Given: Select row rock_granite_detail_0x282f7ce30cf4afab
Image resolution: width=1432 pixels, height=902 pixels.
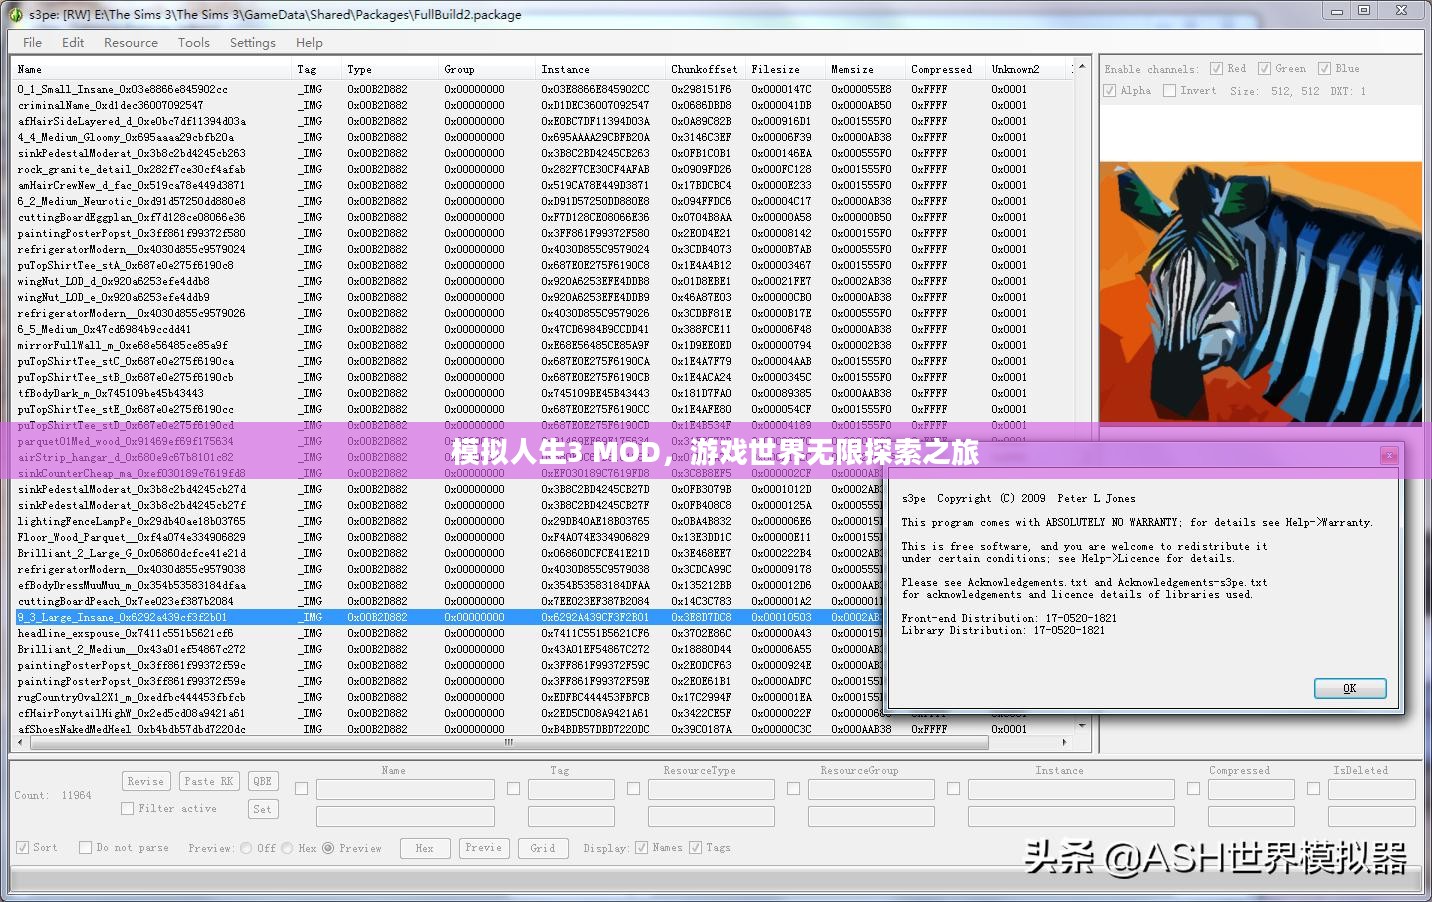Looking at the screenshot, I should click(x=543, y=169).
